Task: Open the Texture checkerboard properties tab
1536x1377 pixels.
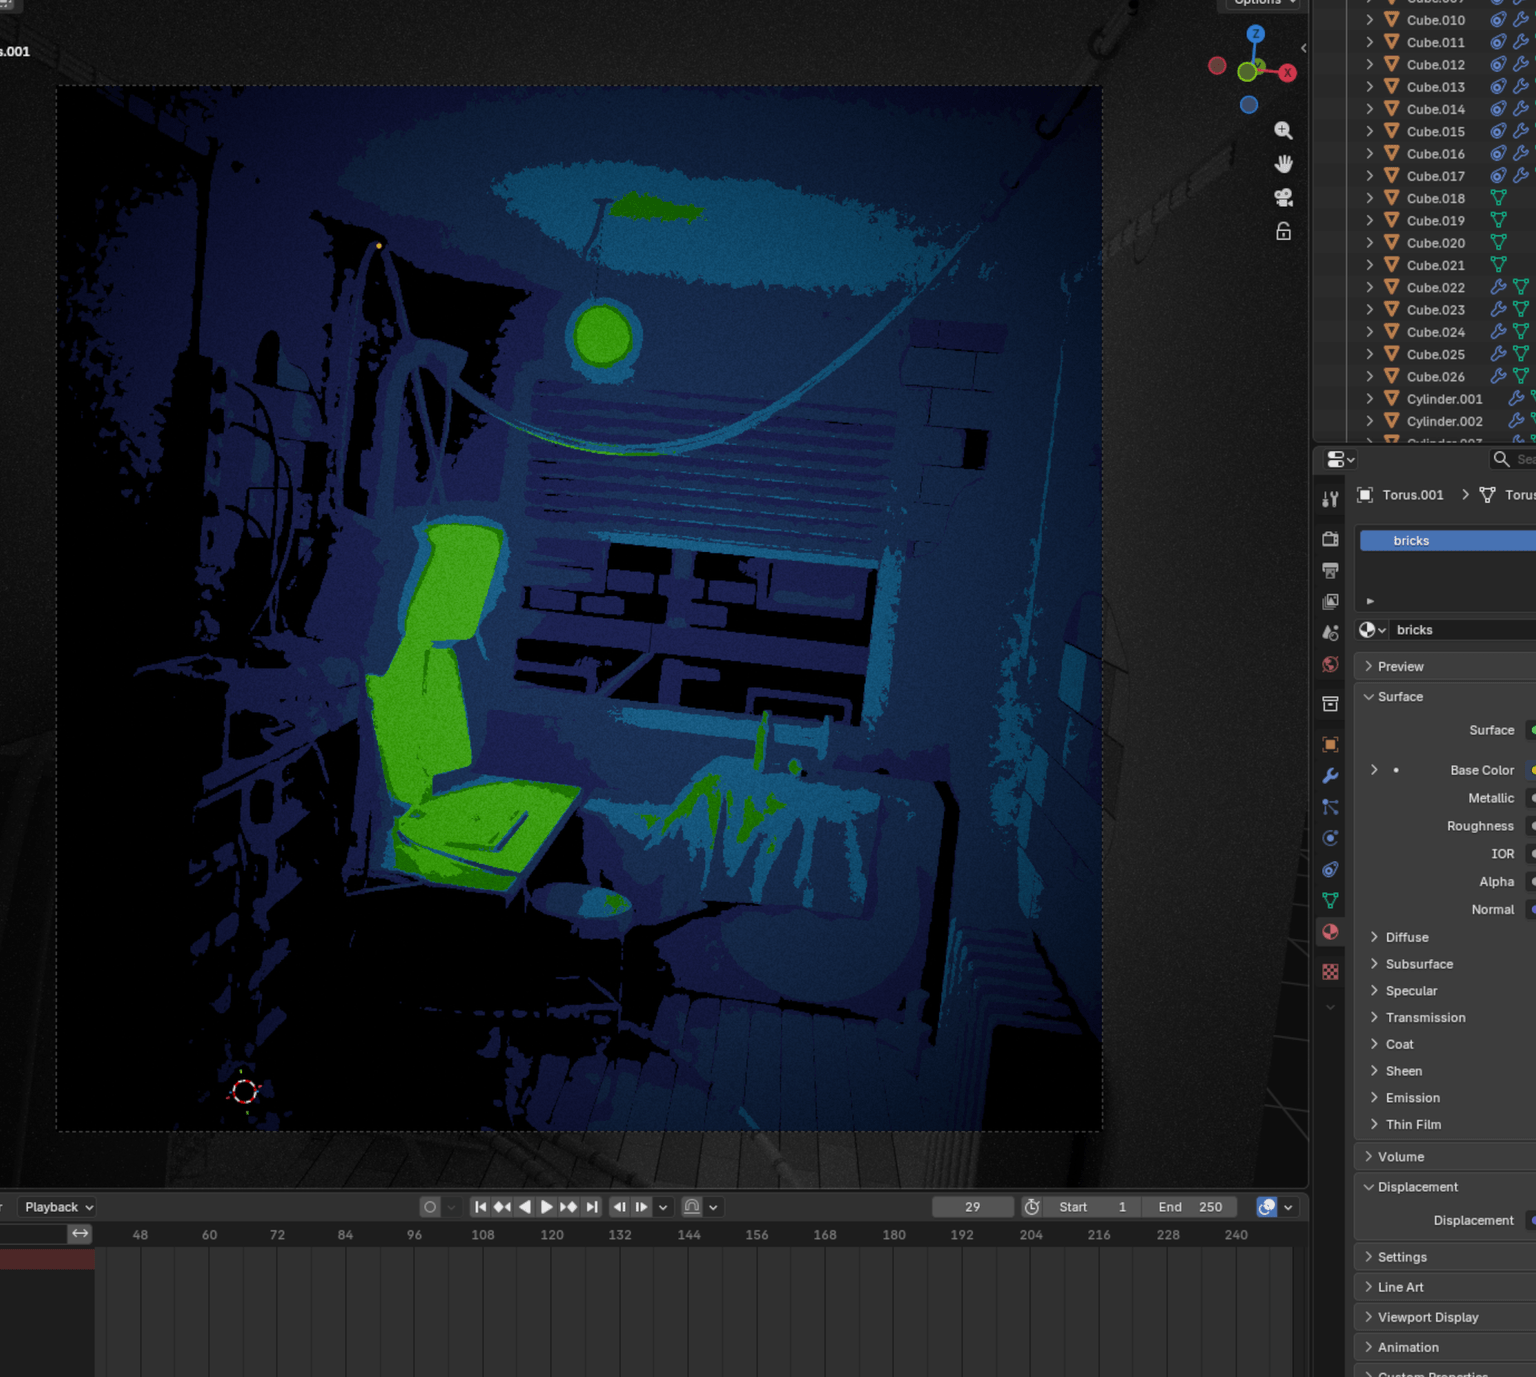Action: [1330, 971]
